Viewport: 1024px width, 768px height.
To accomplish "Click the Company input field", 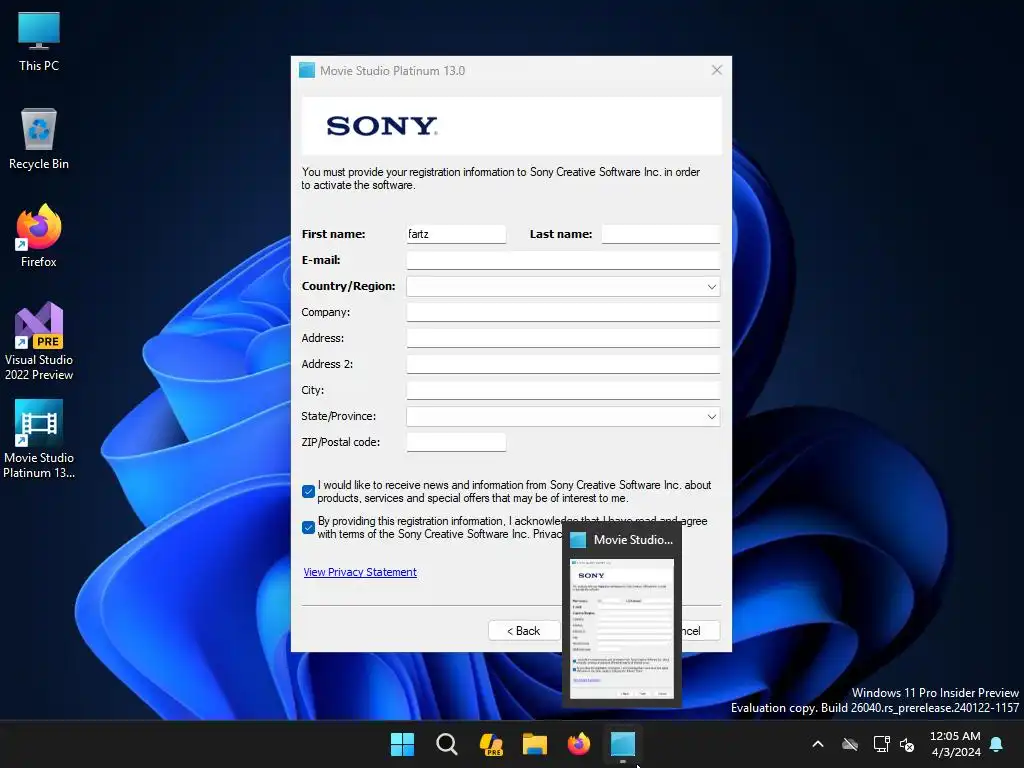I will click(x=563, y=312).
